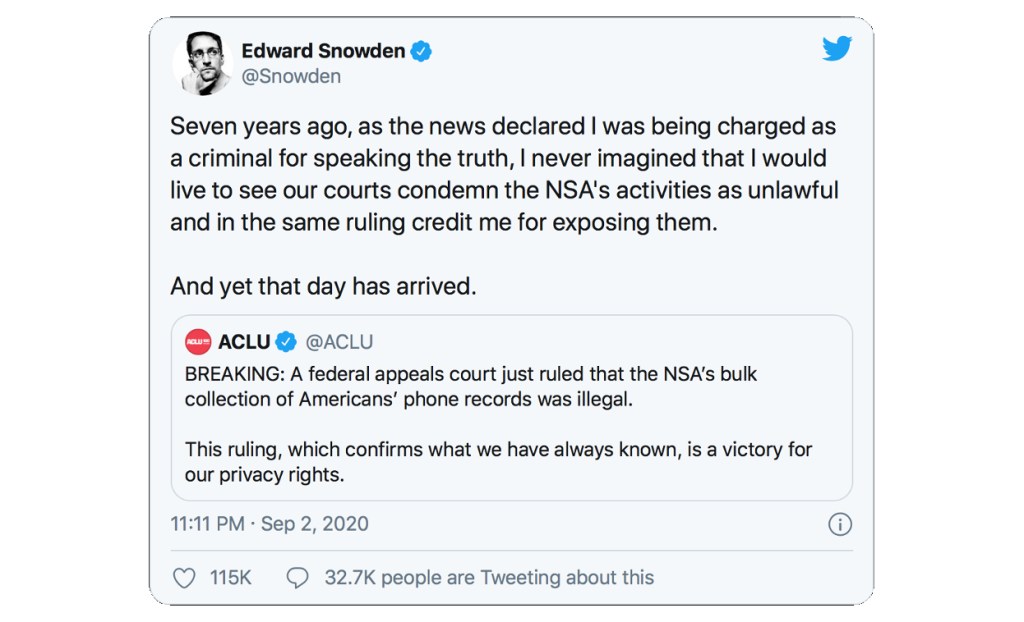The image size is (1024, 622).
Task: Click Edward Snowden's profile avatar
Action: pyautogui.click(x=203, y=63)
